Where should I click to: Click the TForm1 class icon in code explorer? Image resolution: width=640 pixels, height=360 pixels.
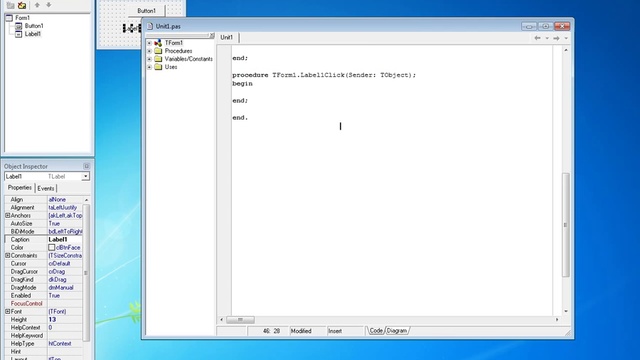point(158,43)
